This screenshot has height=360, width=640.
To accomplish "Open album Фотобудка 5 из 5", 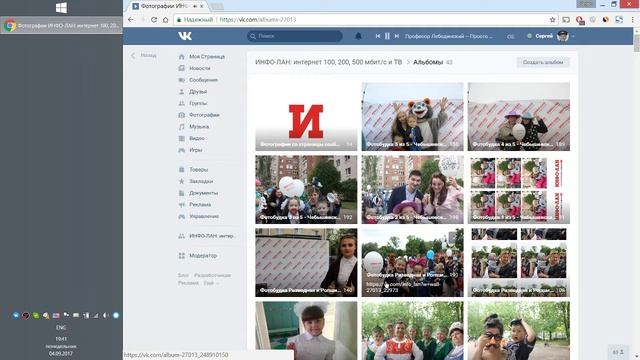I will coord(413,117).
